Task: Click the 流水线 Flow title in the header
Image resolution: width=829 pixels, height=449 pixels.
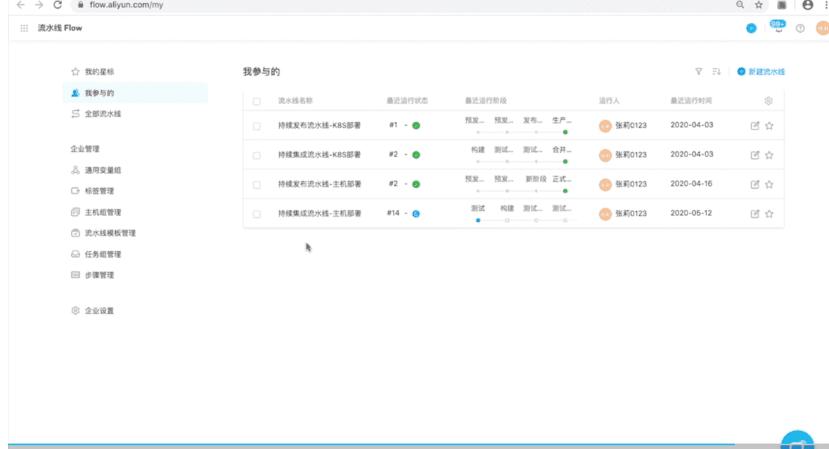Action: coord(60,28)
